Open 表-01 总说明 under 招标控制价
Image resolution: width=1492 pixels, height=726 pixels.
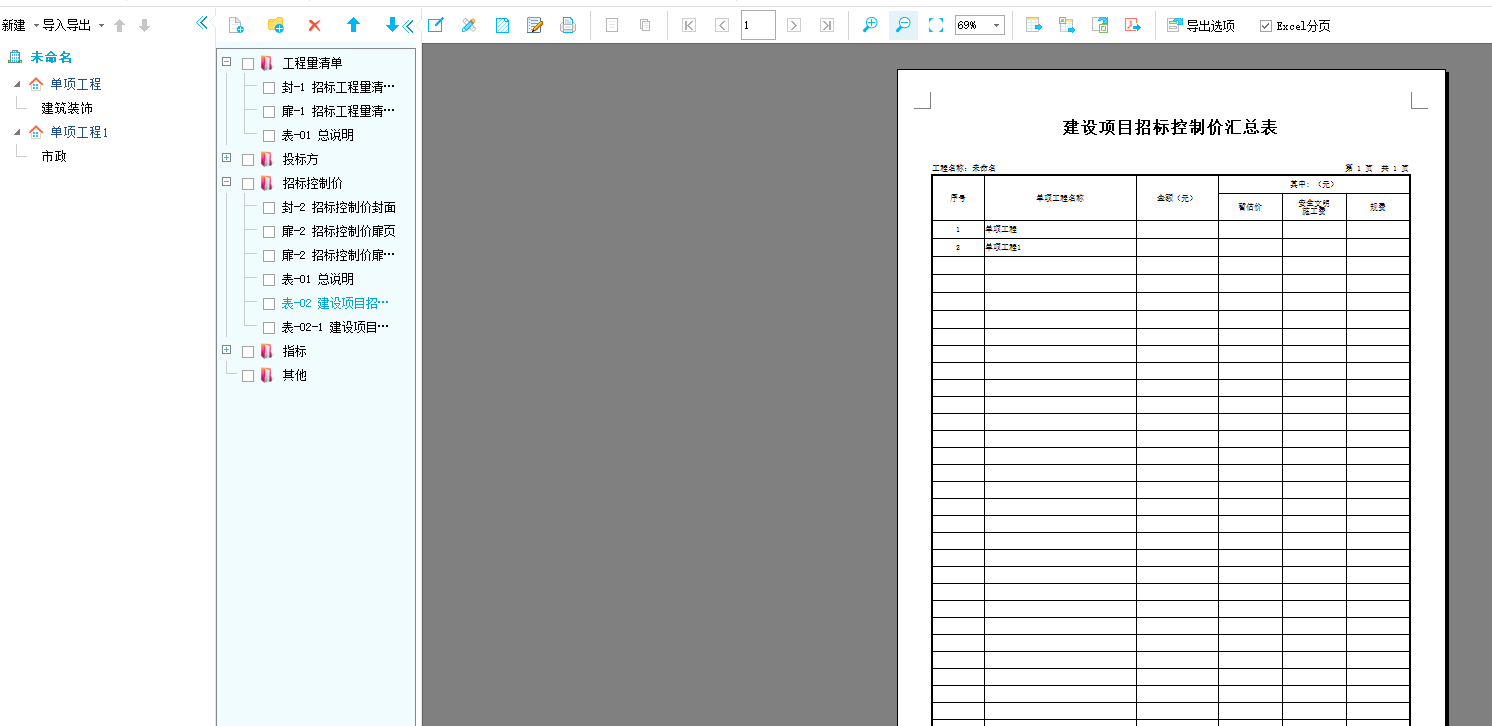318,279
